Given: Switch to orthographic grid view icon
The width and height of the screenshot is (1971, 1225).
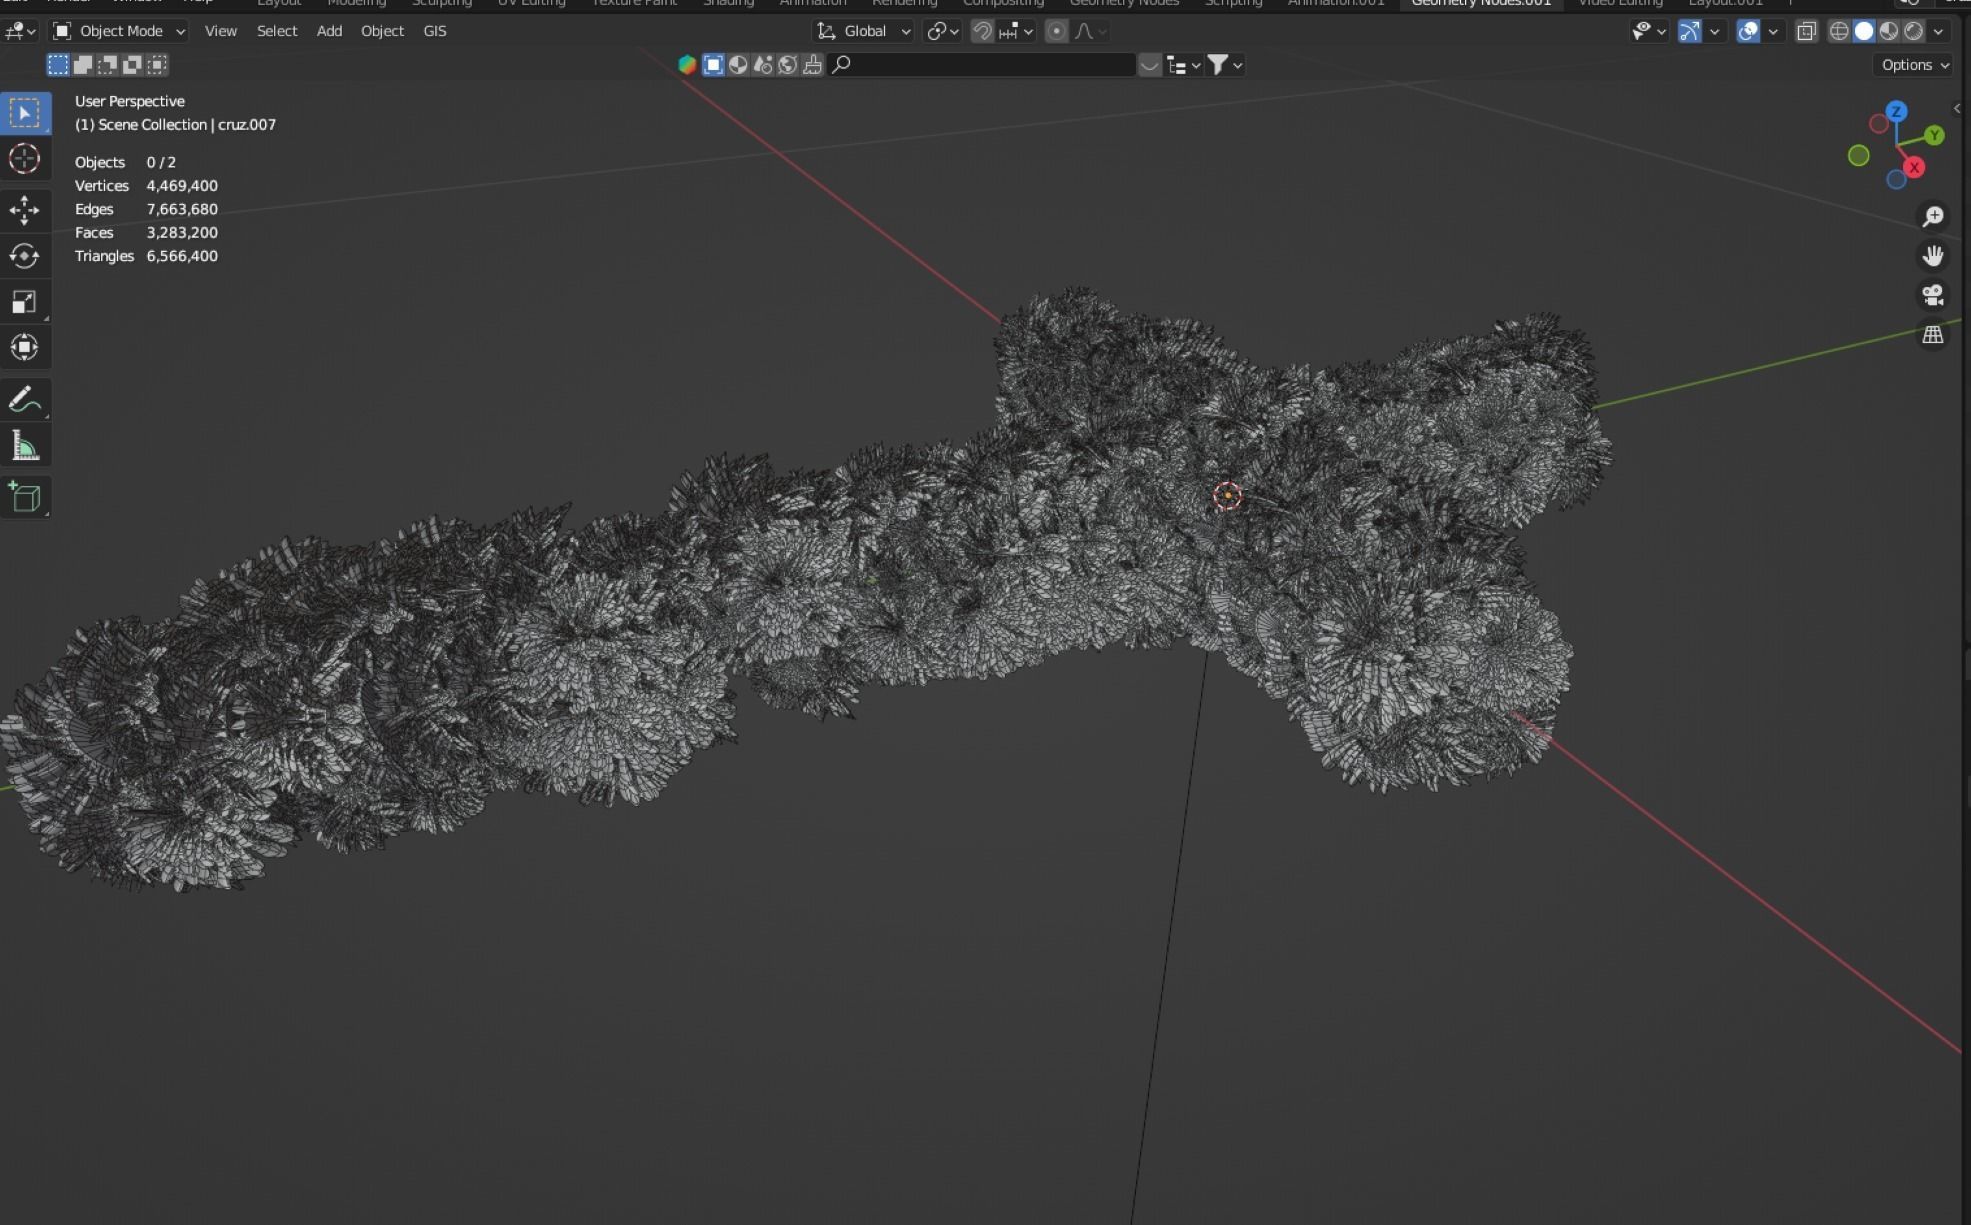Looking at the screenshot, I should [1932, 335].
